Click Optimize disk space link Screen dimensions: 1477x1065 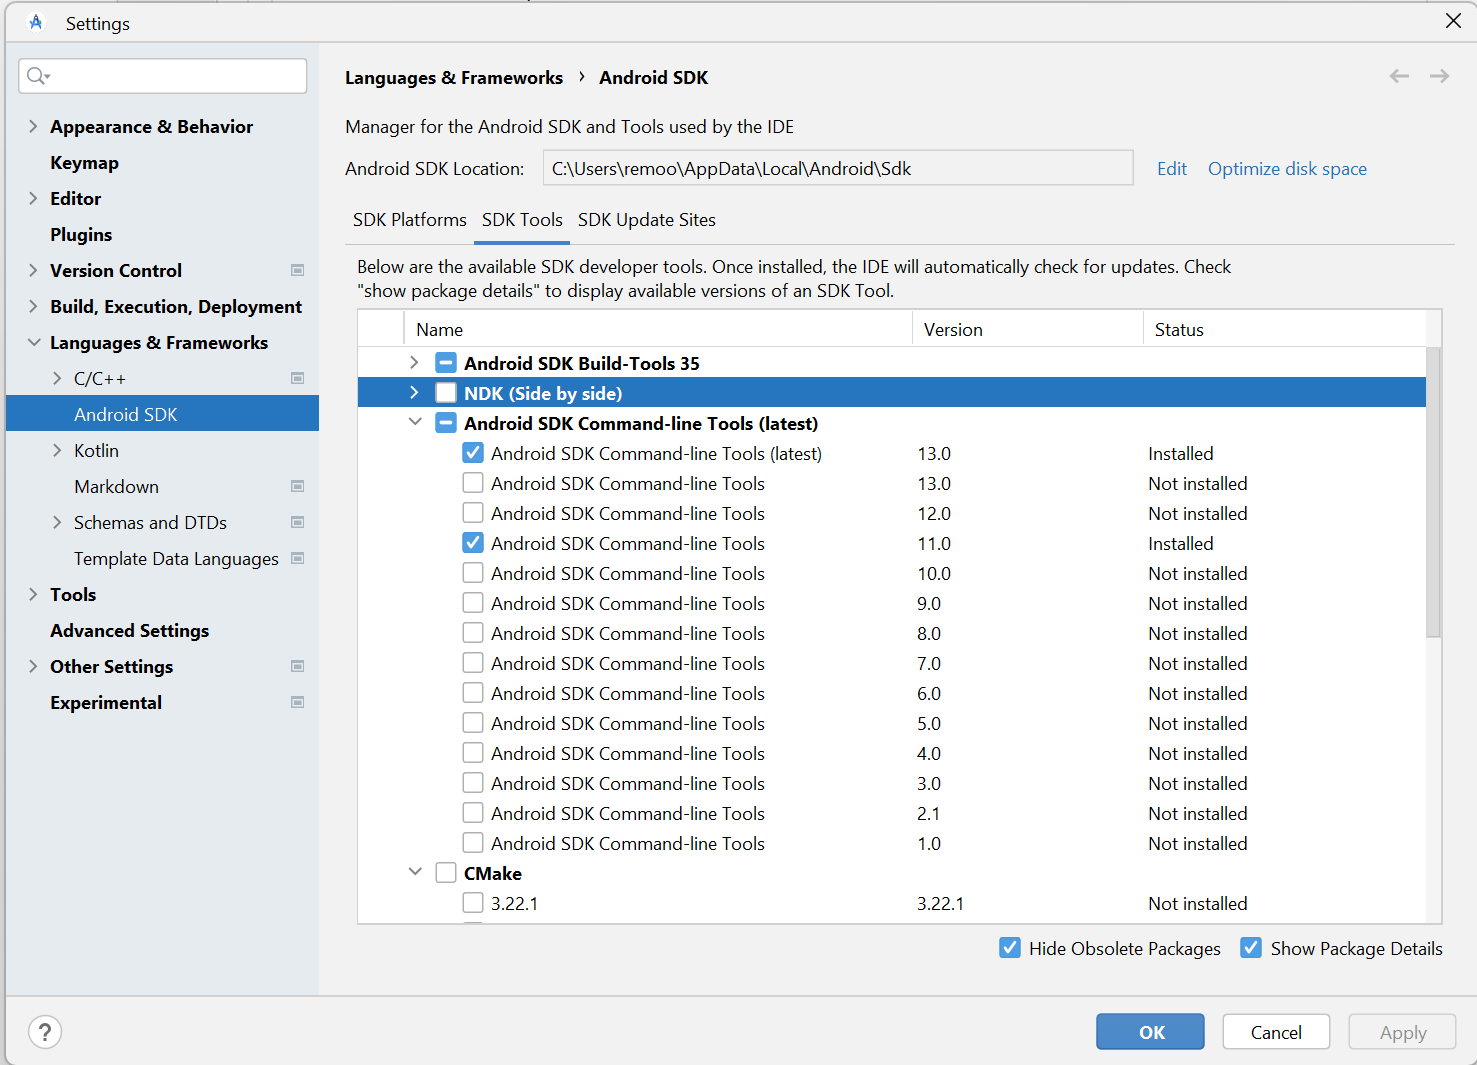[x=1287, y=169]
